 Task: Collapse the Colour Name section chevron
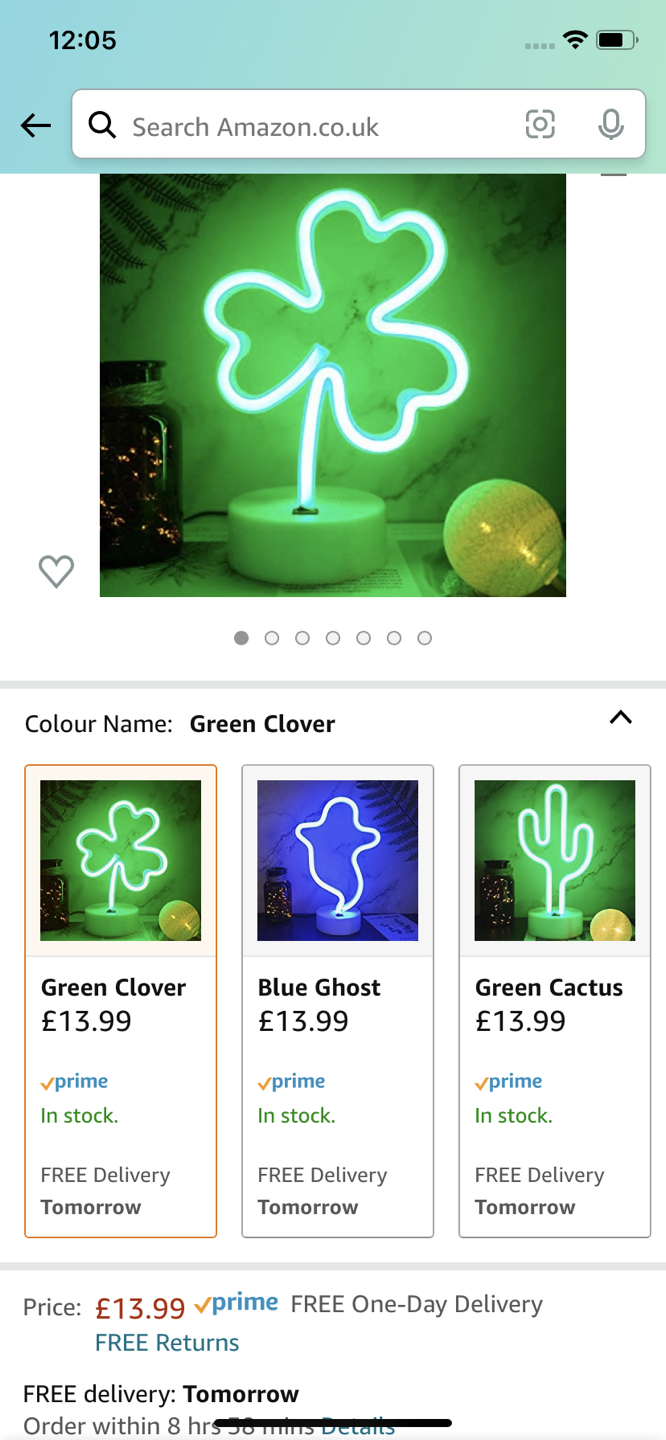pos(621,717)
